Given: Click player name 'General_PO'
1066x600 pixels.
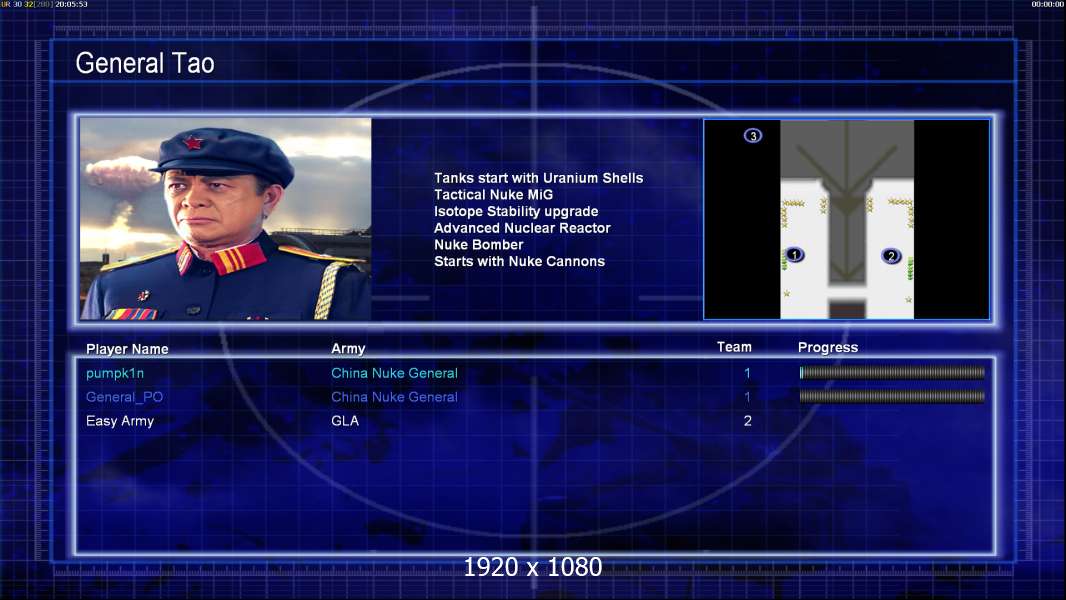Looking at the screenshot, I should (124, 397).
